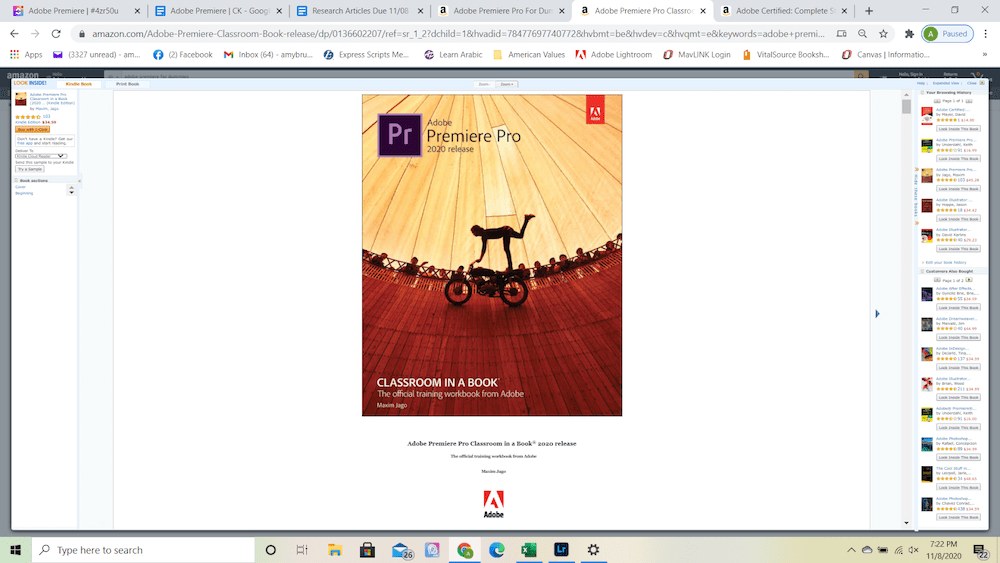The width and height of the screenshot is (1000, 563).
Task: Click the book sections scroll down arrow
Action: tap(71, 193)
